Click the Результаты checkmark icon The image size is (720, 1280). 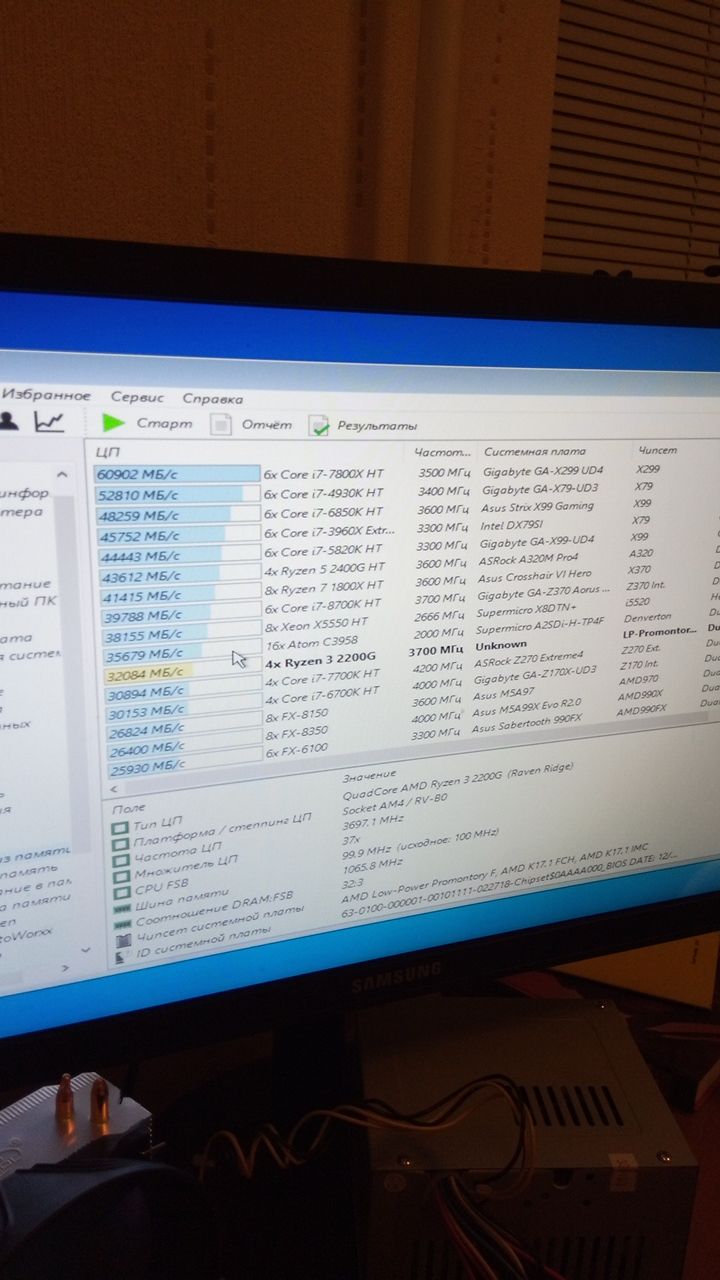[319, 426]
